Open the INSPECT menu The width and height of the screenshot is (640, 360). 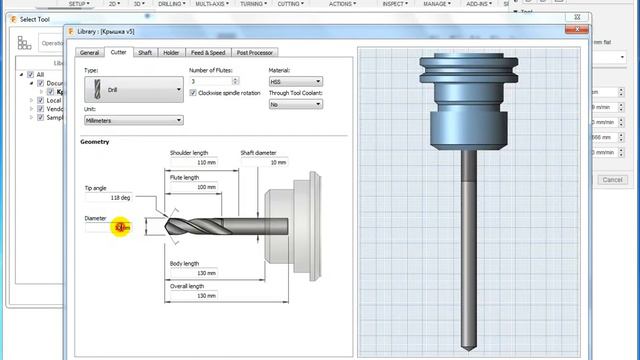click(x=395, y=4)
